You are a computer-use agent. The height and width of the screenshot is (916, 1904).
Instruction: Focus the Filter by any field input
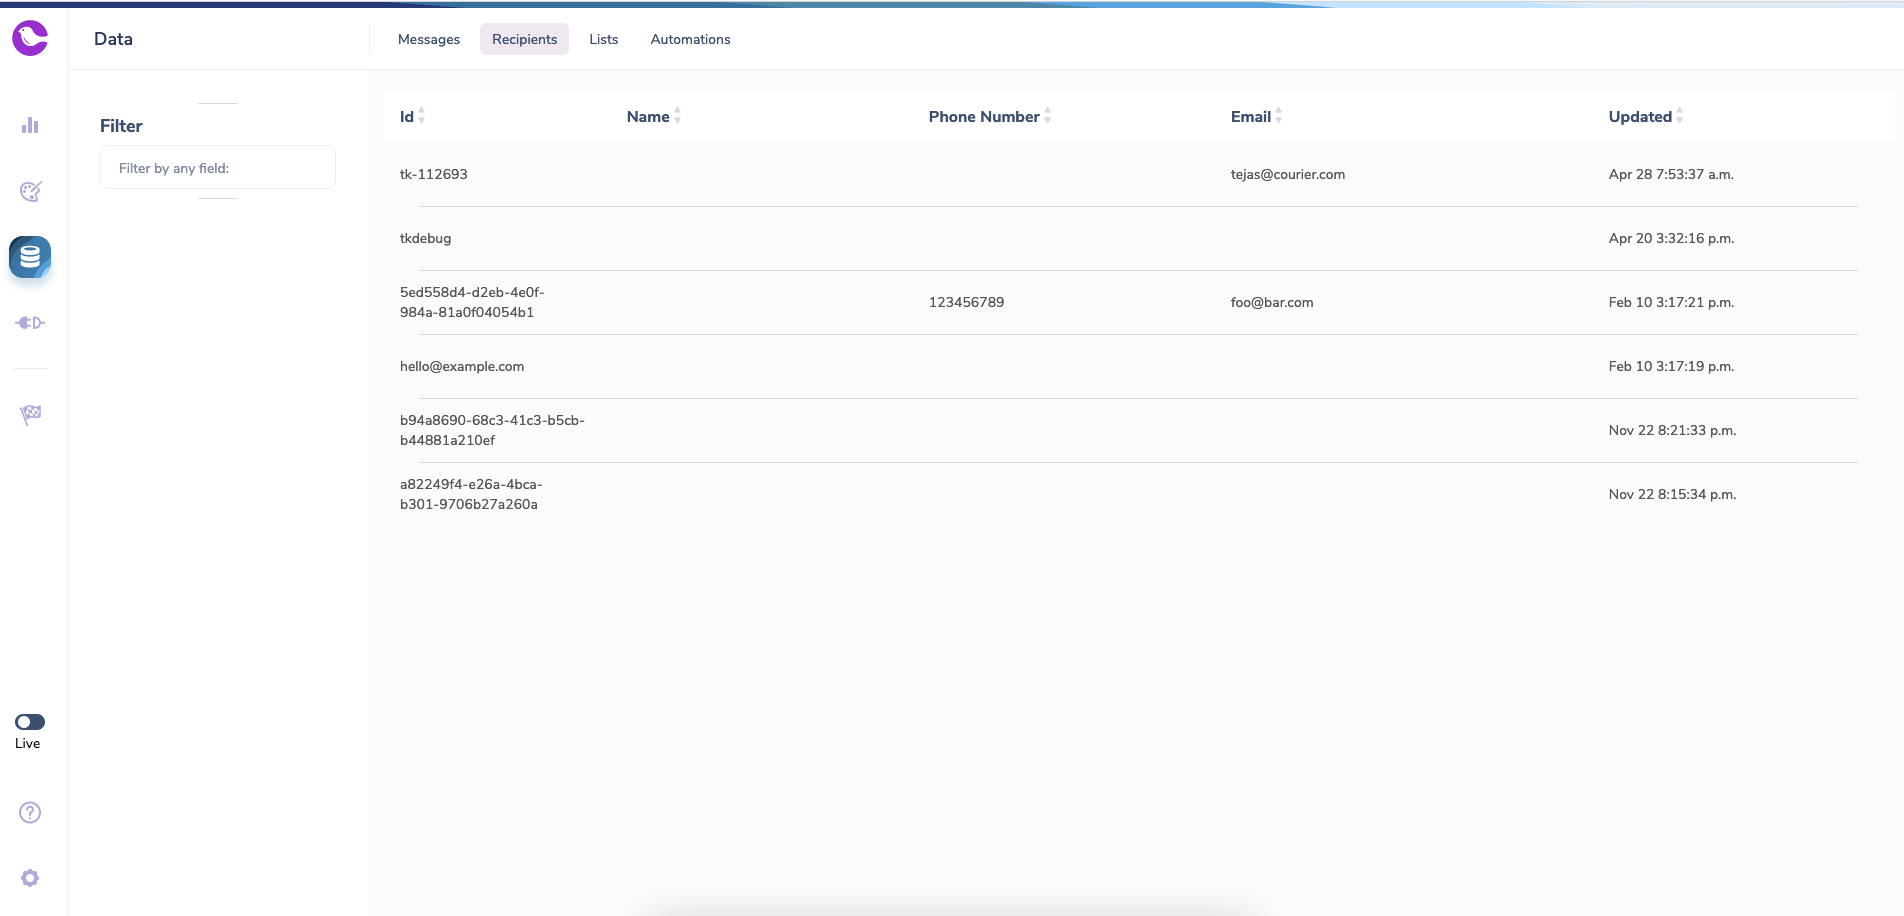click(218, 168)
